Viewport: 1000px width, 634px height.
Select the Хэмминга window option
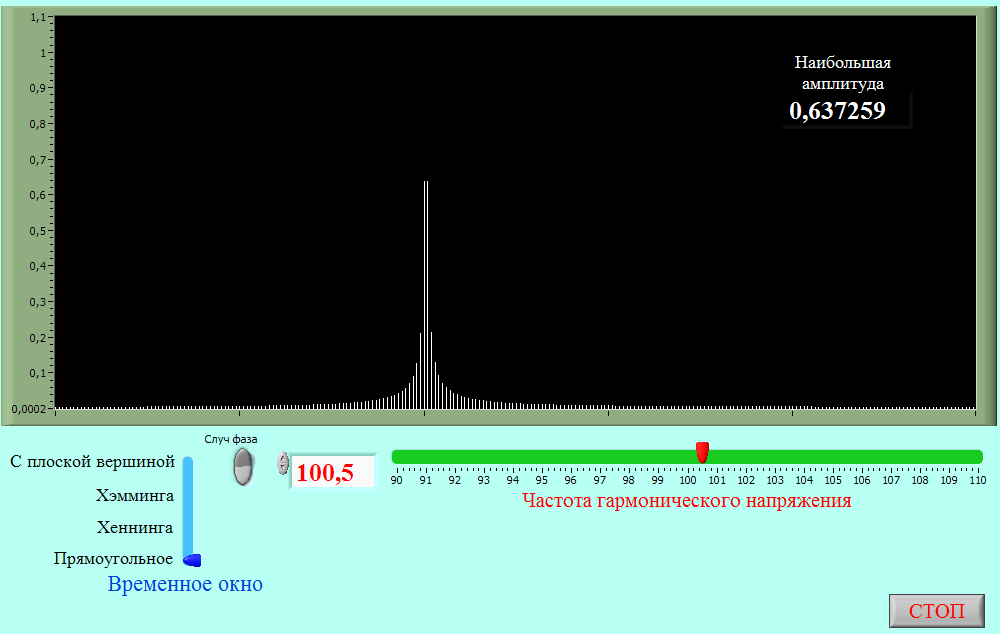coord(135,496)
